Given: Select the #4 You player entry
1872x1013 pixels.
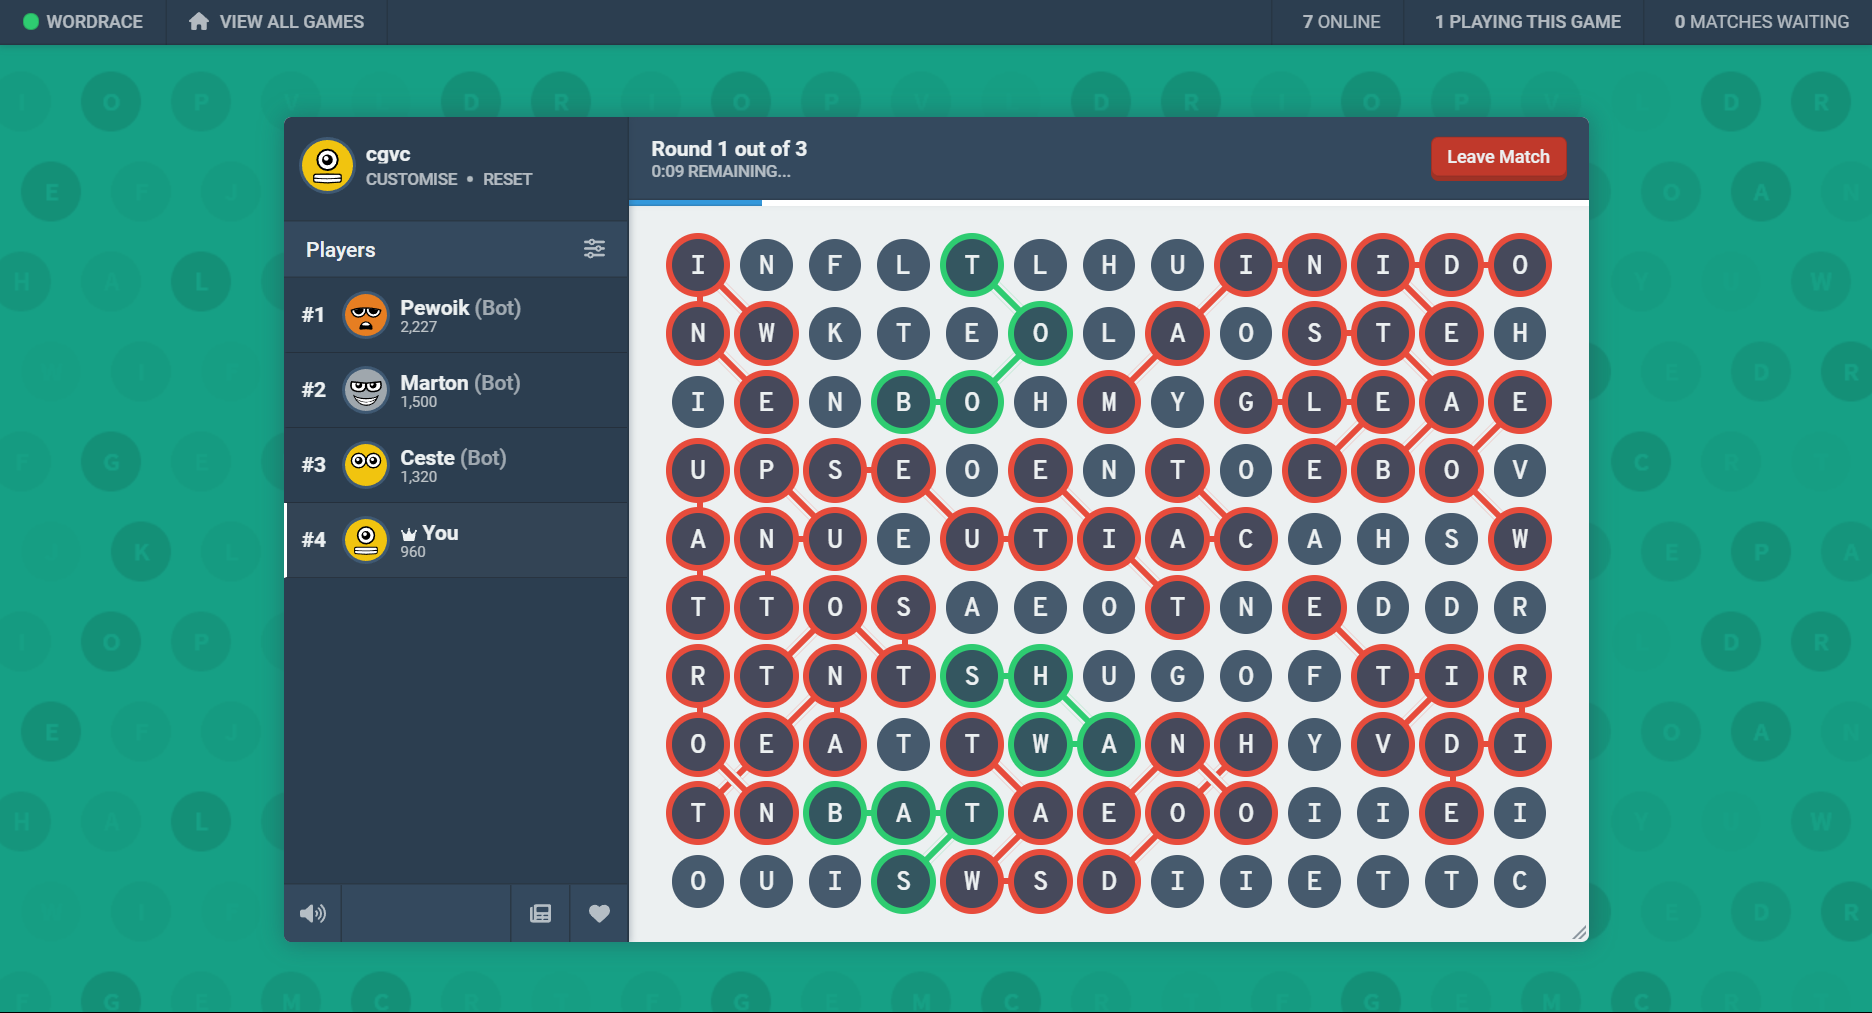Looking at the screenshot, I should [455, 540].
